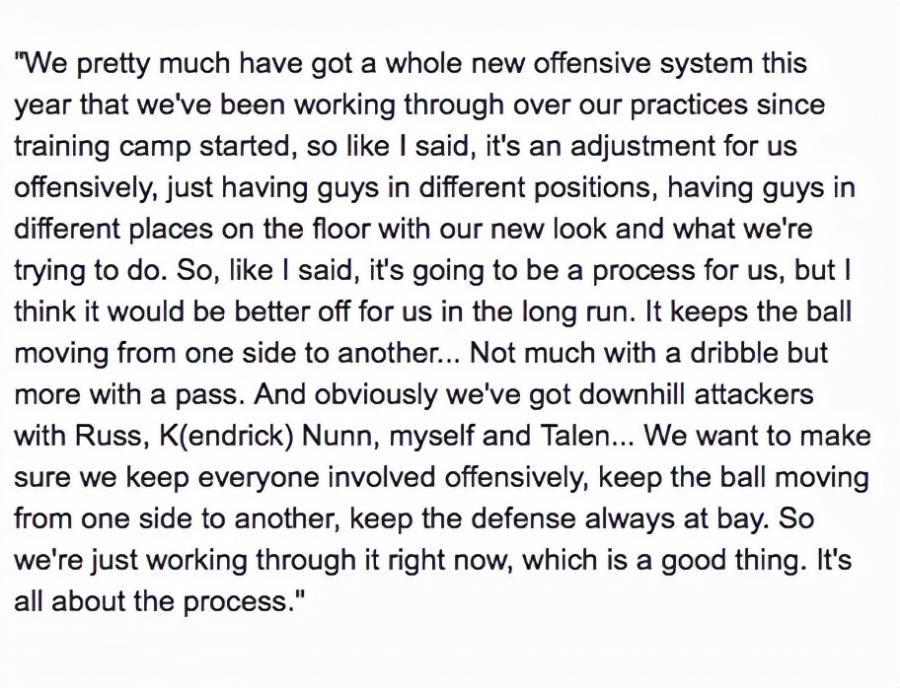Click the final words "all about the process"

tap(150, 602)
